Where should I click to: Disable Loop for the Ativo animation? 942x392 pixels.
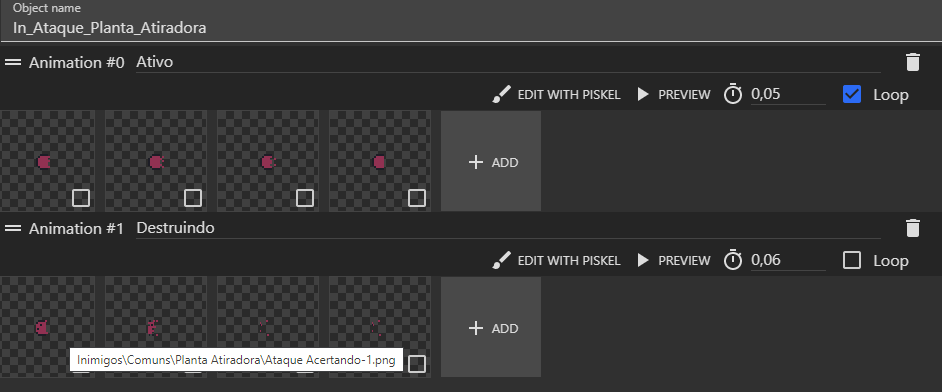pos(852,94)
